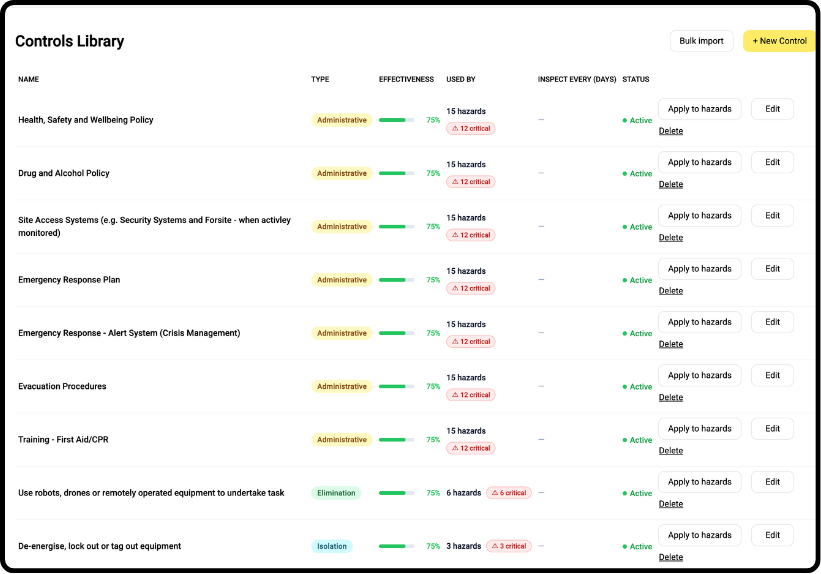Image resolution: width=821 pixels, height=574 pixels.
Task: Click 12 critical badge for Emergency Response Plan
Action: click(471, 289)
